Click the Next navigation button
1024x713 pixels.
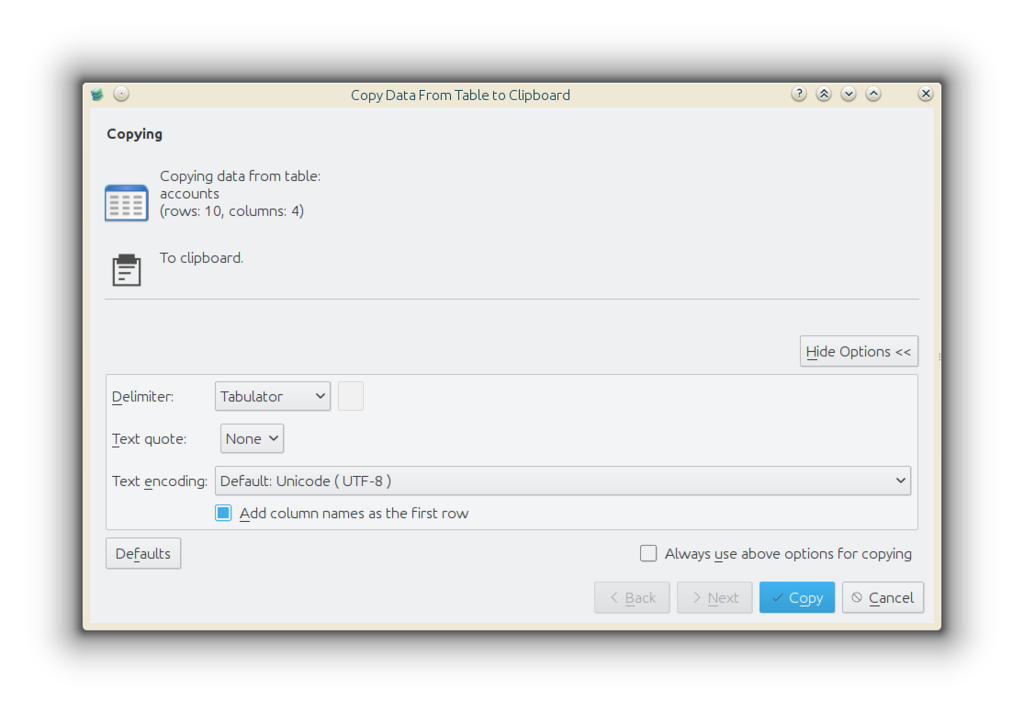point(714,597)
